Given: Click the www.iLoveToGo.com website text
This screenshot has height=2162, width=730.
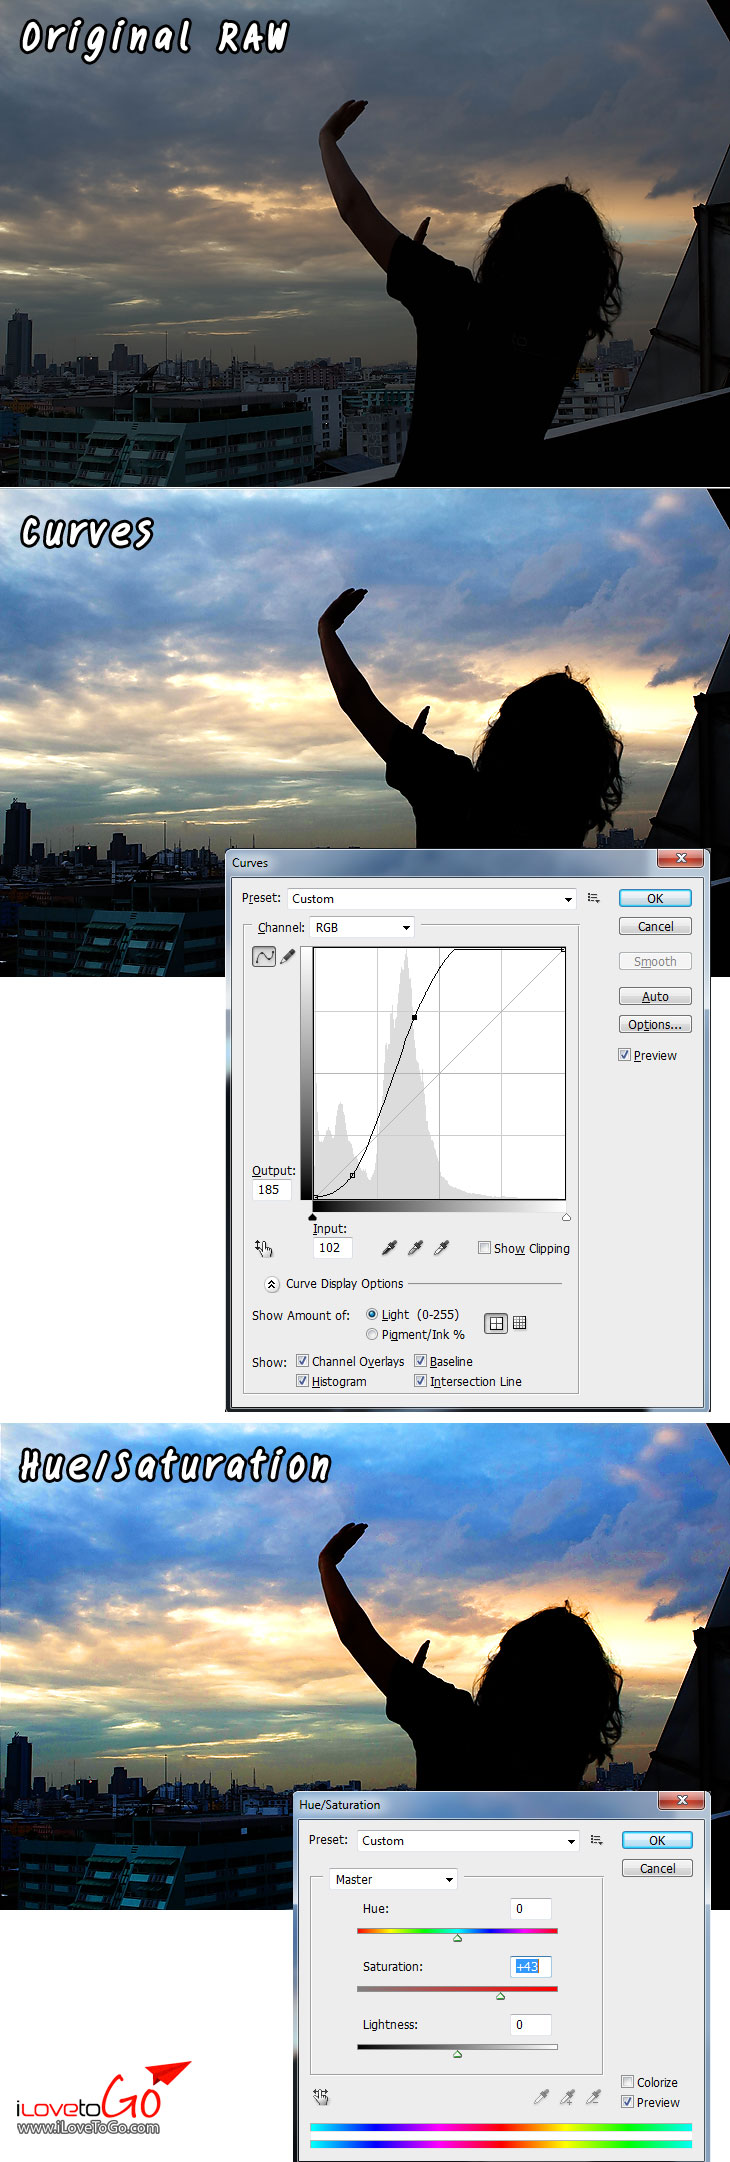Looking at the screenshot, I should click(x=88, y=2127).
